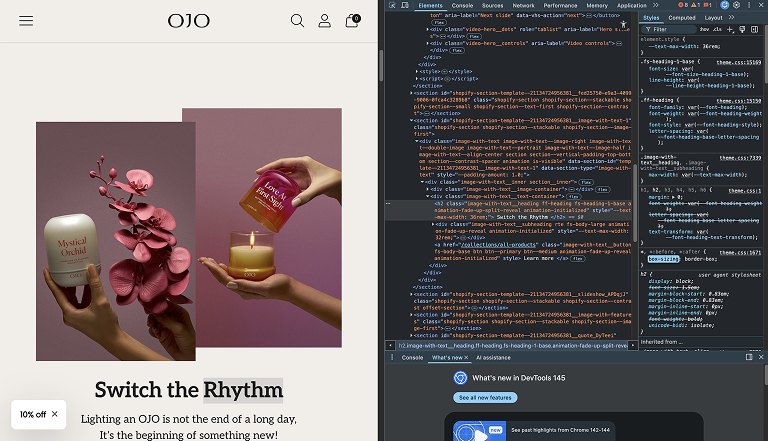The image size is (768, 441).
Task: Switch to the Console tab in top bar
Action: (x=462, y=5)
